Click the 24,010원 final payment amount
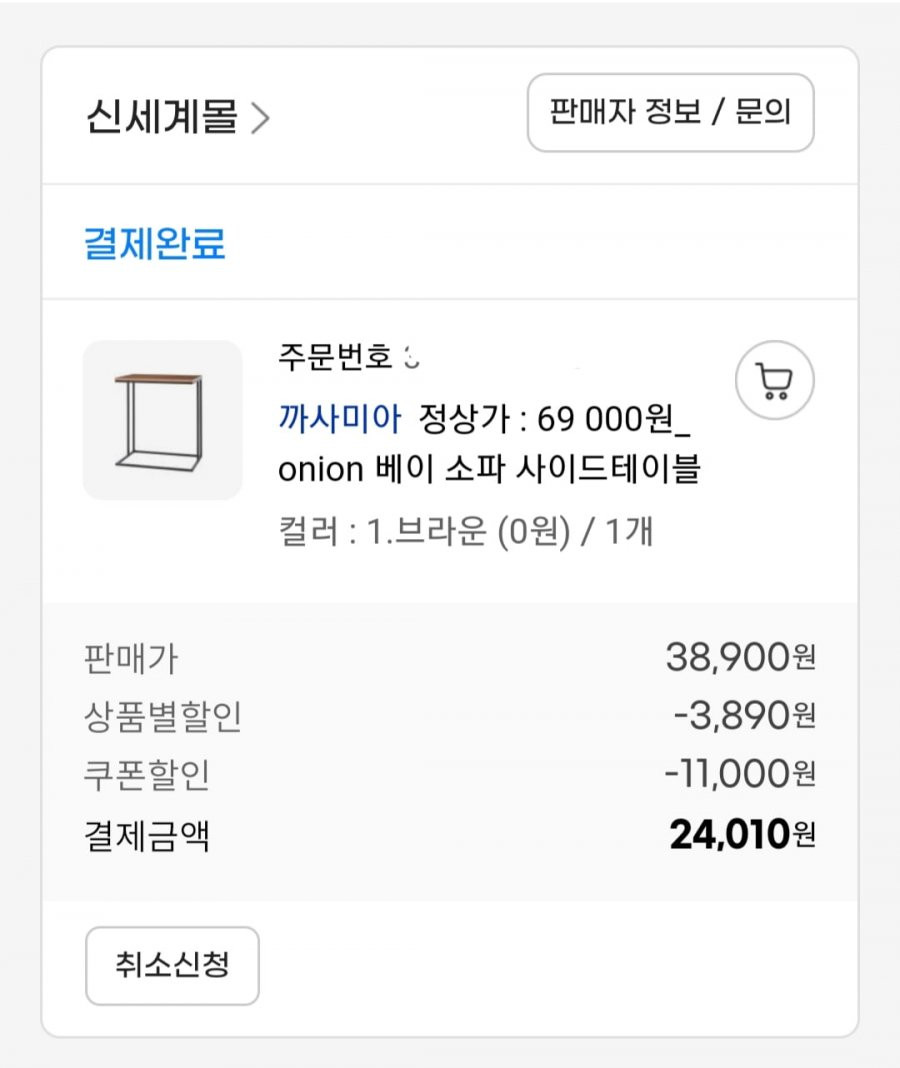900x1068 pixels. [743, 834]
